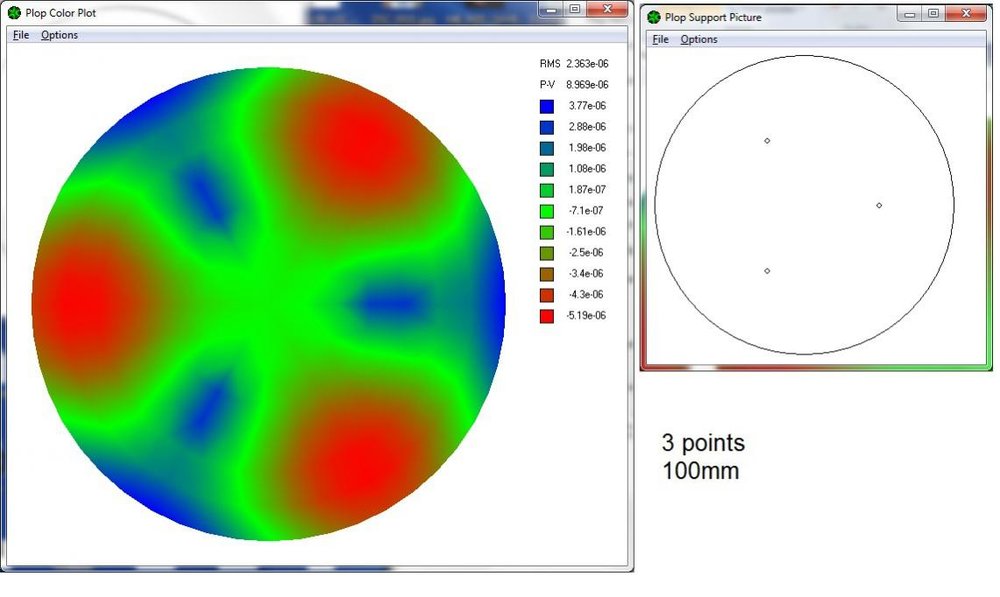The height and width of the screenshot is (597, 1000).
Task: Open File menu in Plop Color Plot
Action: pos(21,35)
